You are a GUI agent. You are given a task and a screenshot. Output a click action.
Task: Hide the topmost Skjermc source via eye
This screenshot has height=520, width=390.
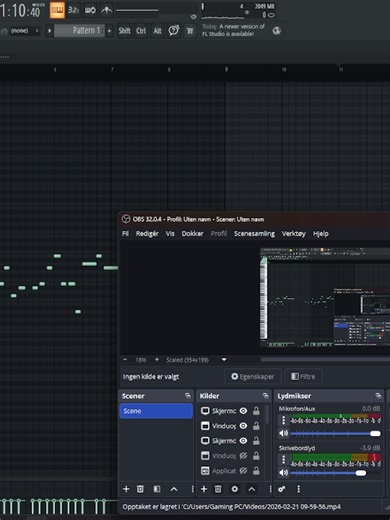click(243, 411)
